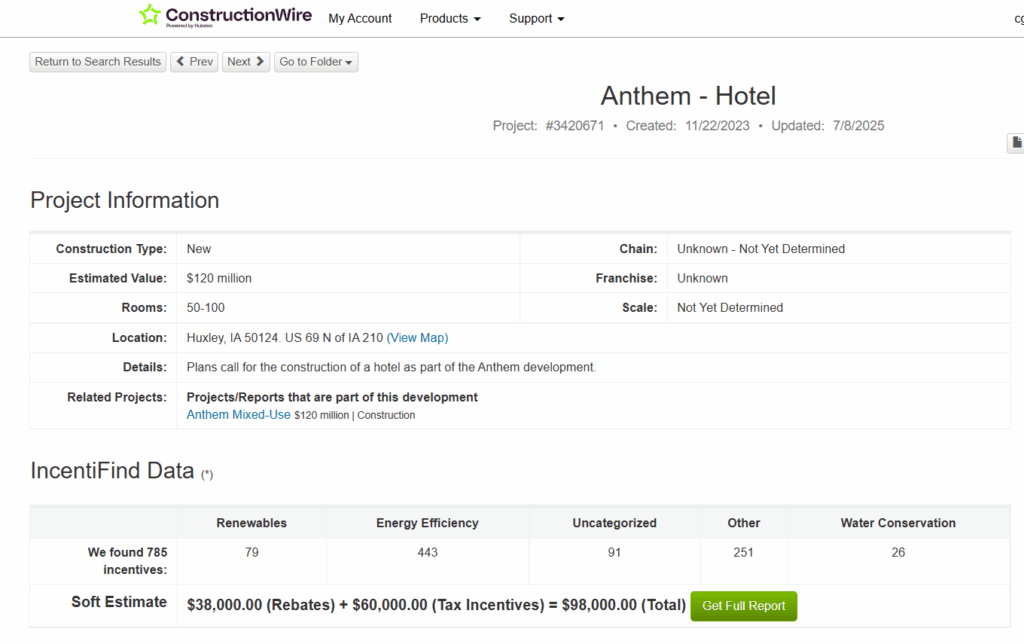Open My Account page

[360, 18]
